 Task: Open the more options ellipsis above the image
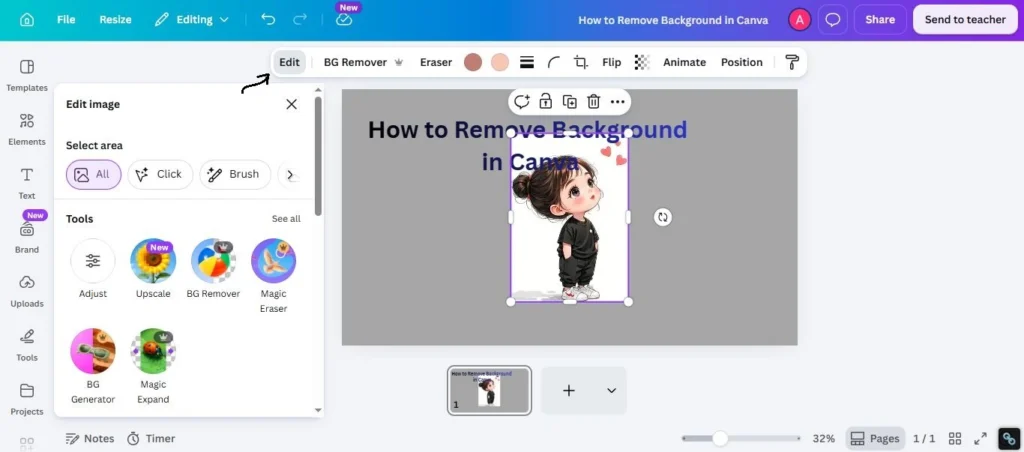pyautogui.click(x=617, y=101)
